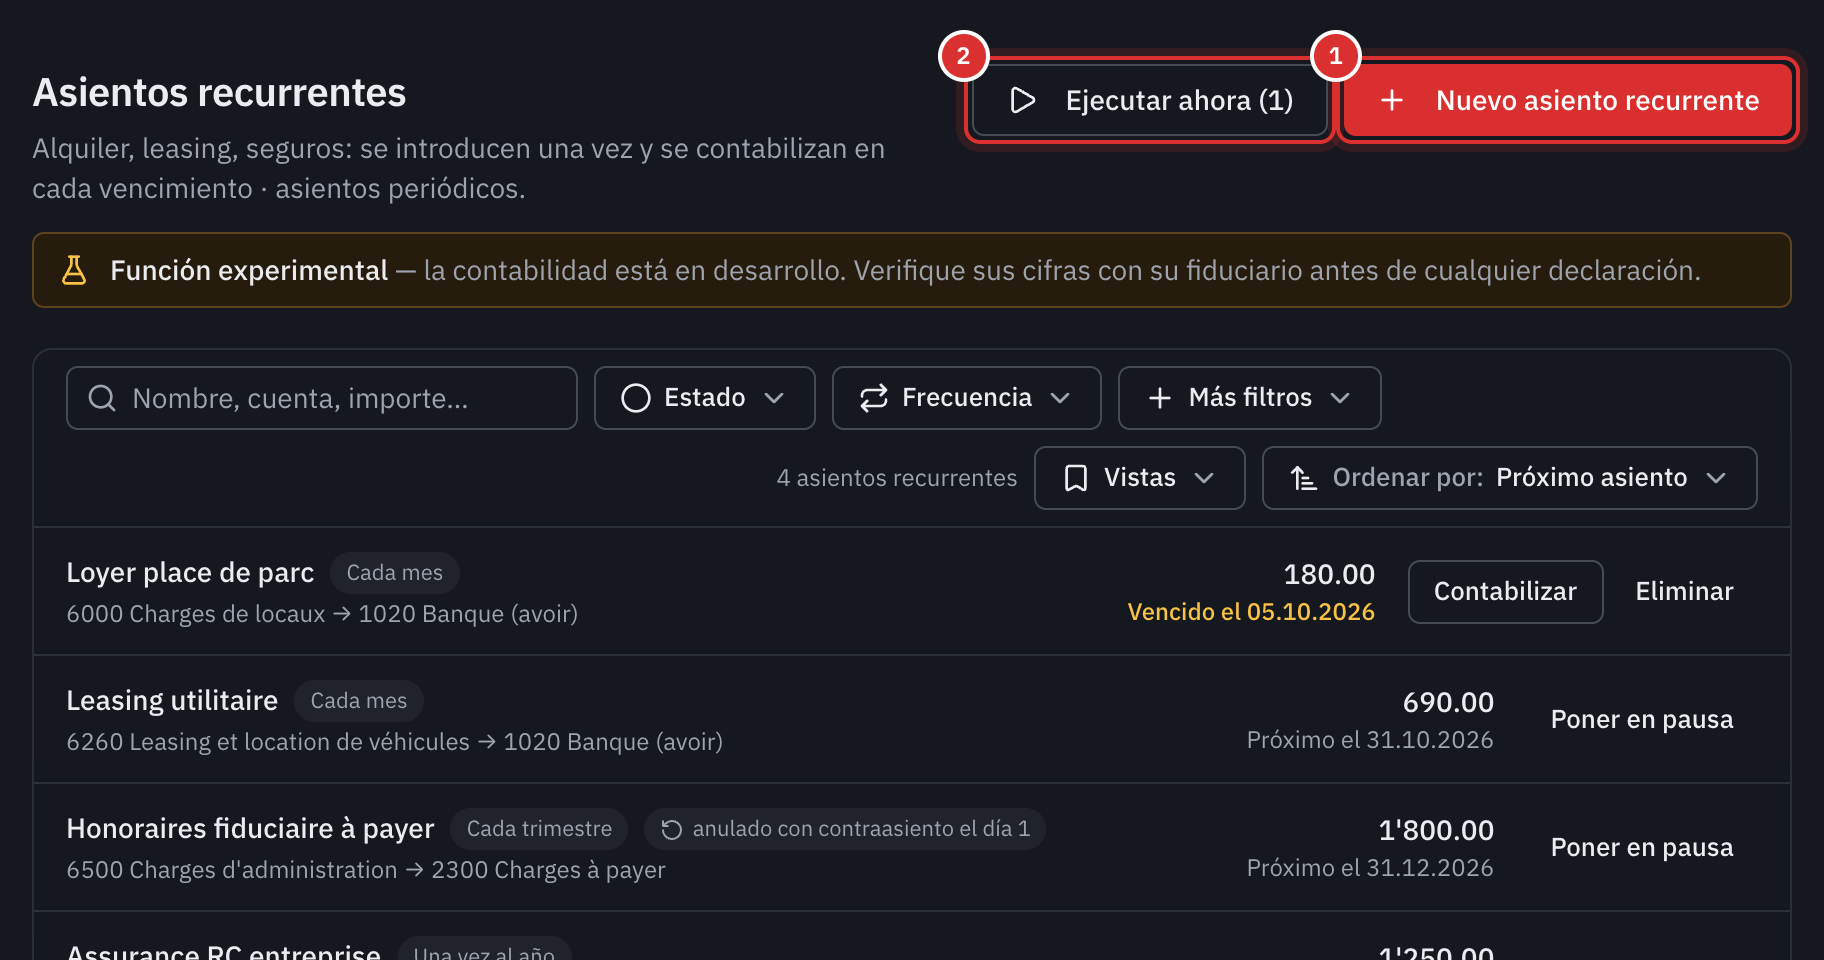Poner en pausa Honoraires fiduciaire à payer
The height and width of the screenshot is (960, 1824).
[1642, 848]
